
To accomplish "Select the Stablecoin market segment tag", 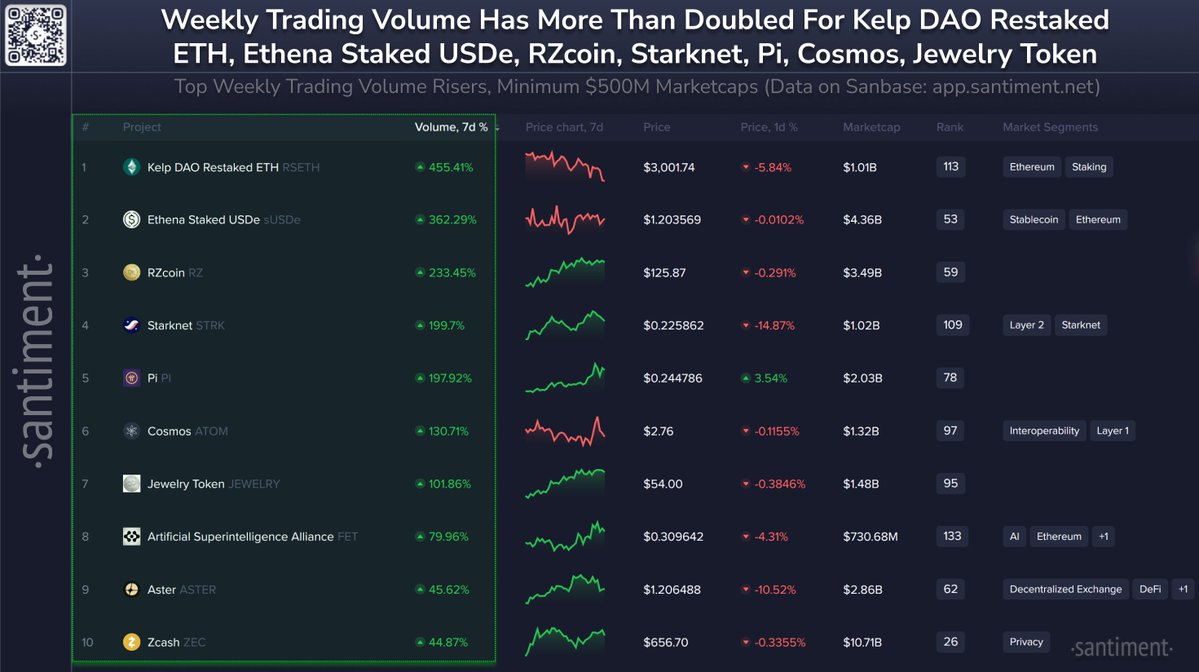I will [x=1035, y=220].
